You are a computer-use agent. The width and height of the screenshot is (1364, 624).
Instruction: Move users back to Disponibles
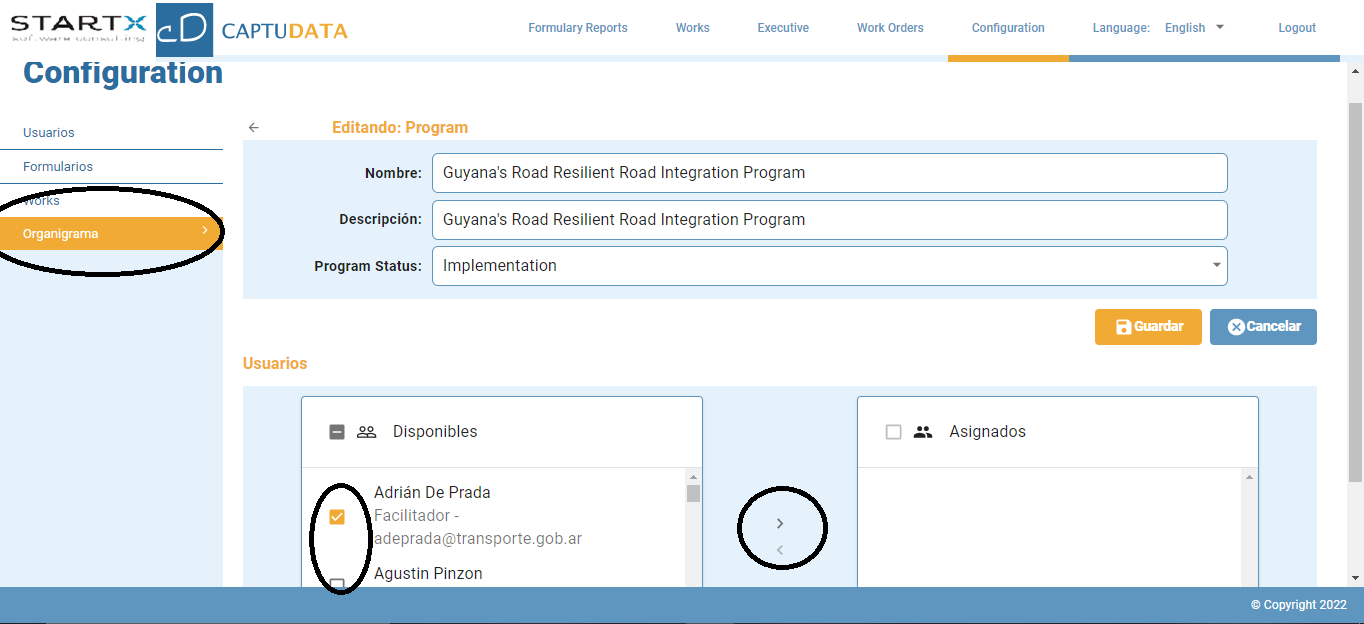780,549
